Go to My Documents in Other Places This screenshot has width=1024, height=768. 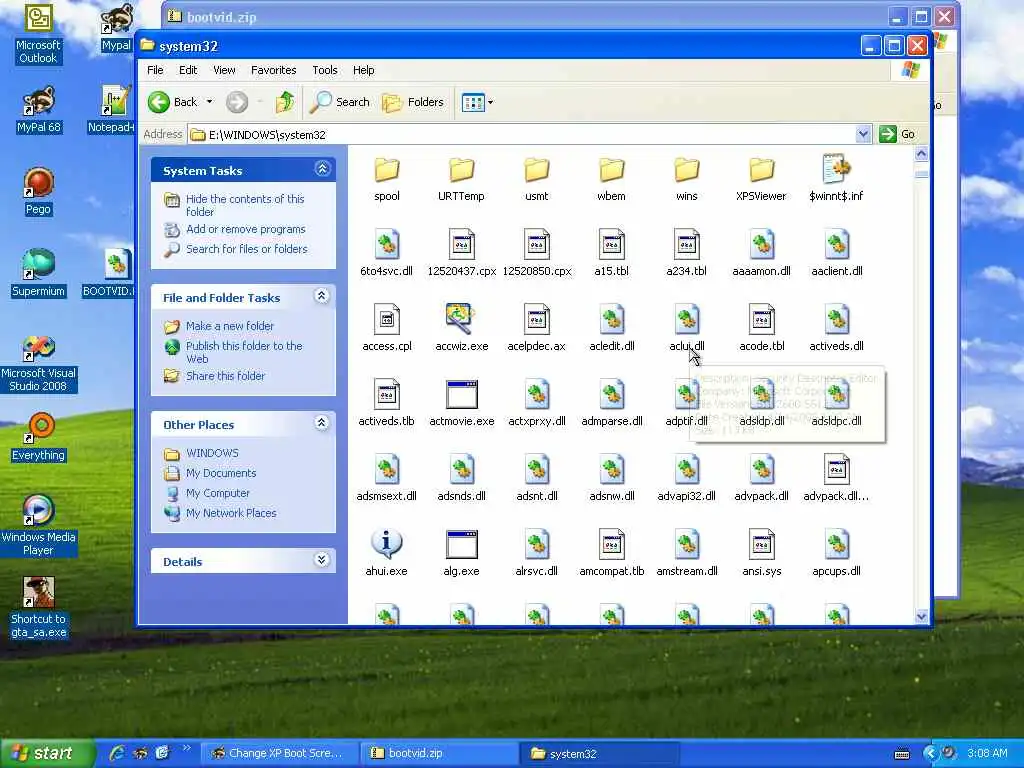[221, 473]
